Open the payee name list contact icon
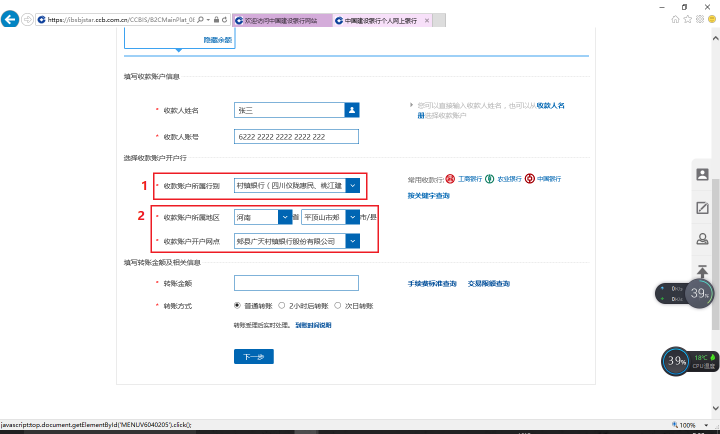Image resolution: width=720 pixels, height=434 pixels. tap(351, 109)
